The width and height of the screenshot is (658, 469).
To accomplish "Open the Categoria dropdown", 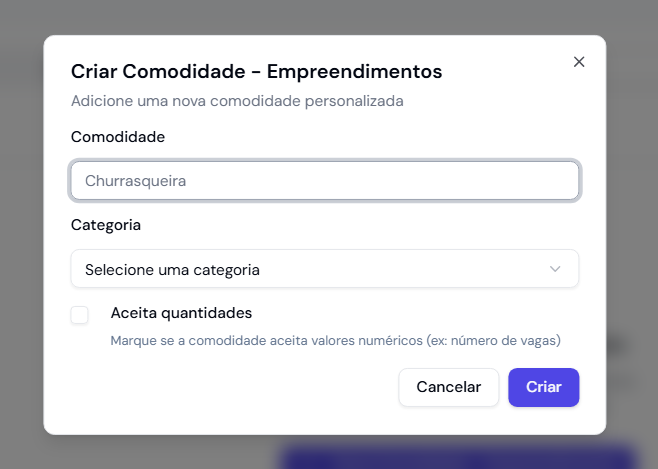I will [324, 269].
